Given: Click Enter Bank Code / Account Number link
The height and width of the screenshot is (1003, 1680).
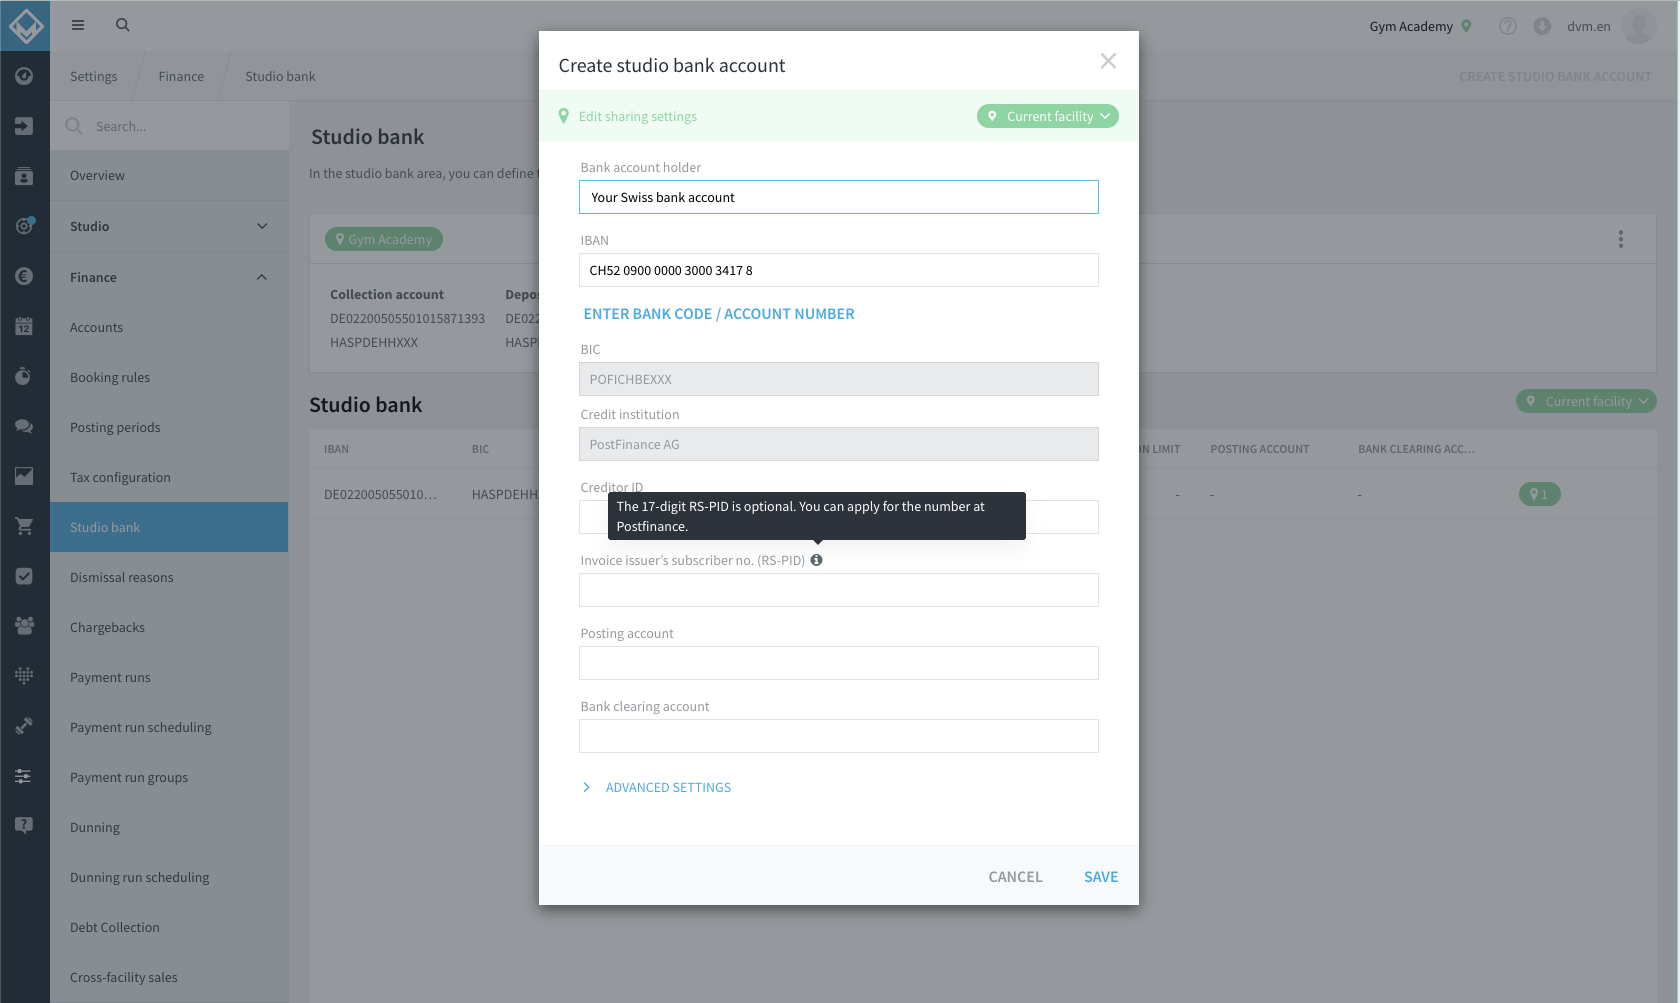Looking at the screenshot, I should tap(718, 313).
